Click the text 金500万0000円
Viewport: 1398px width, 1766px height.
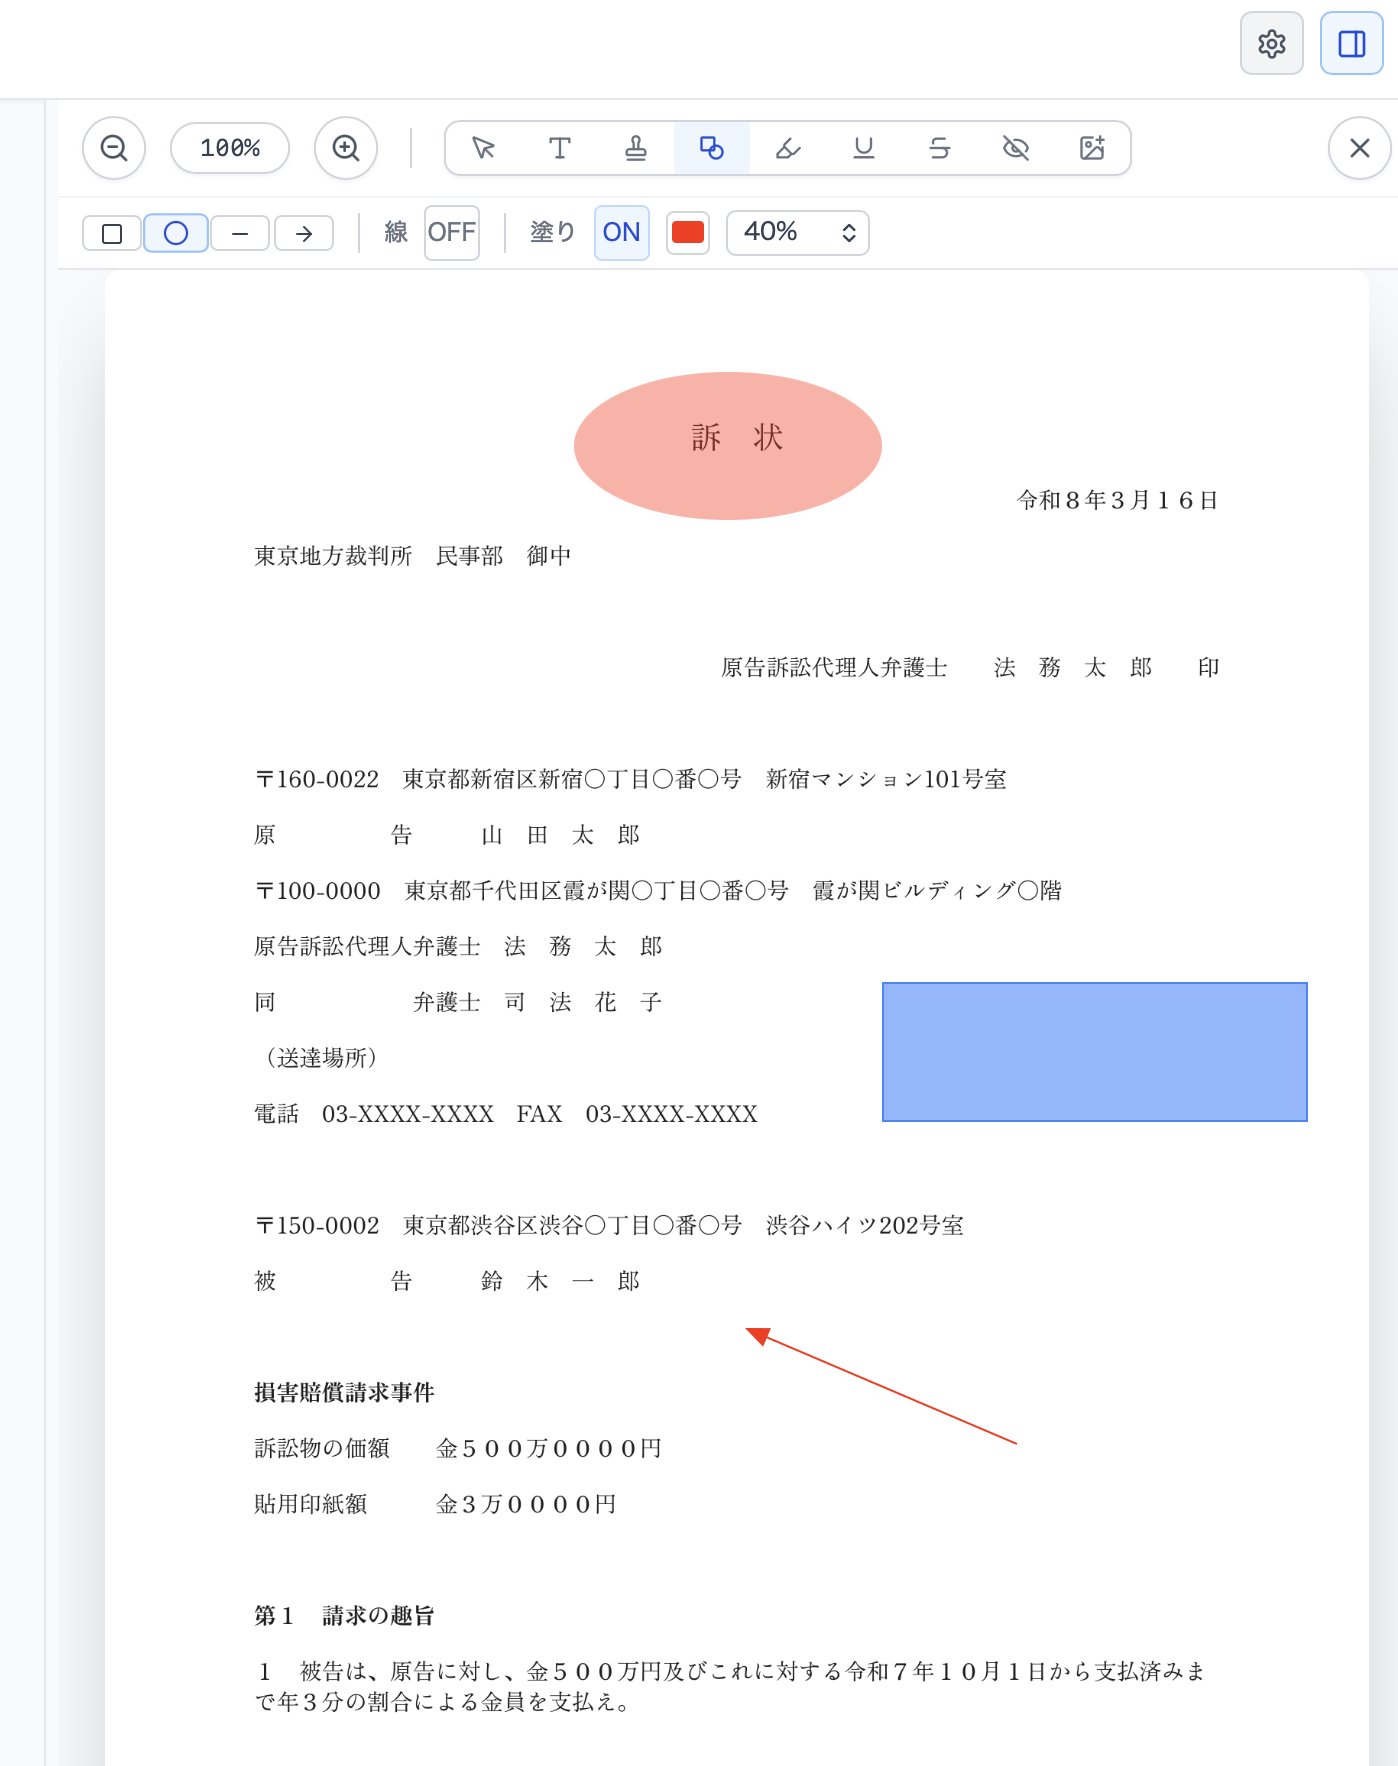coord(549,1448)
